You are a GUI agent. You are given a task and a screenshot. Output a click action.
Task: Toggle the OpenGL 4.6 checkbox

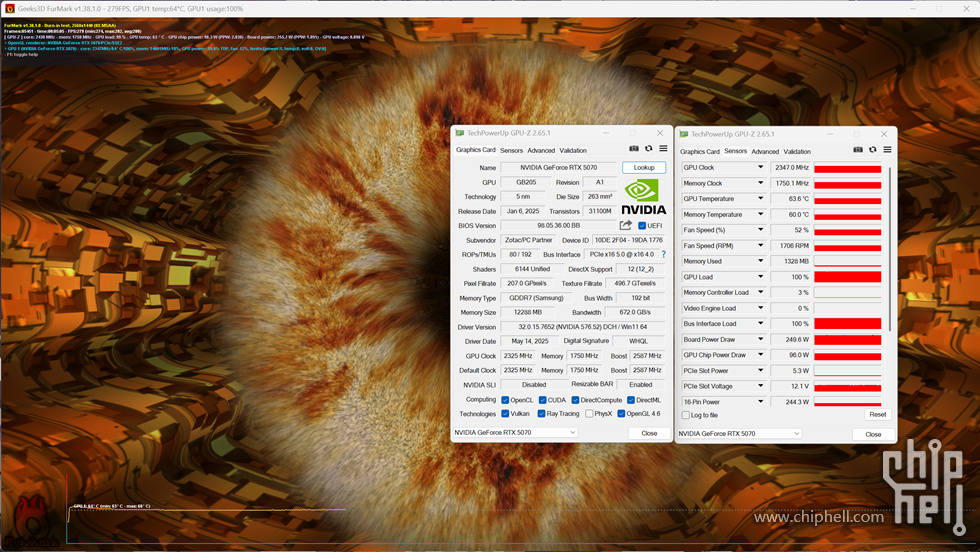tap(621, 414)
